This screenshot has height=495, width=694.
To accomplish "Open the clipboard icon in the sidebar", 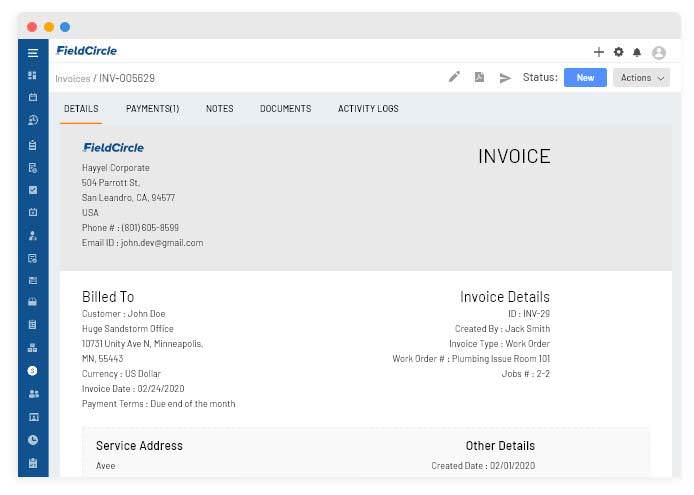I will (x=33, y=145).
